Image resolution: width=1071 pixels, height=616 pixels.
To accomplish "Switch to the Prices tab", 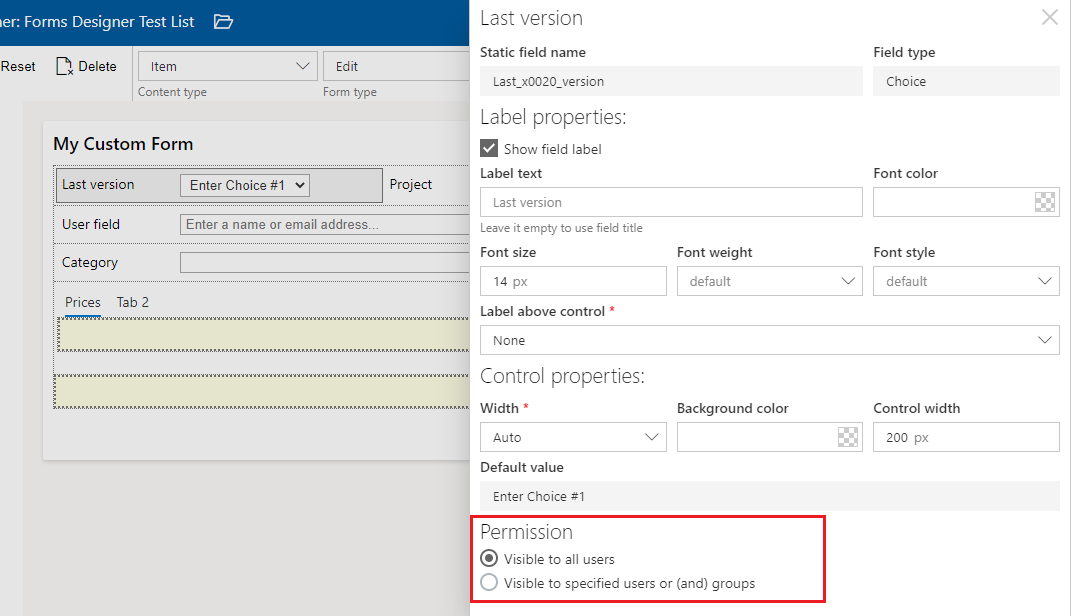I will (83, 302).
